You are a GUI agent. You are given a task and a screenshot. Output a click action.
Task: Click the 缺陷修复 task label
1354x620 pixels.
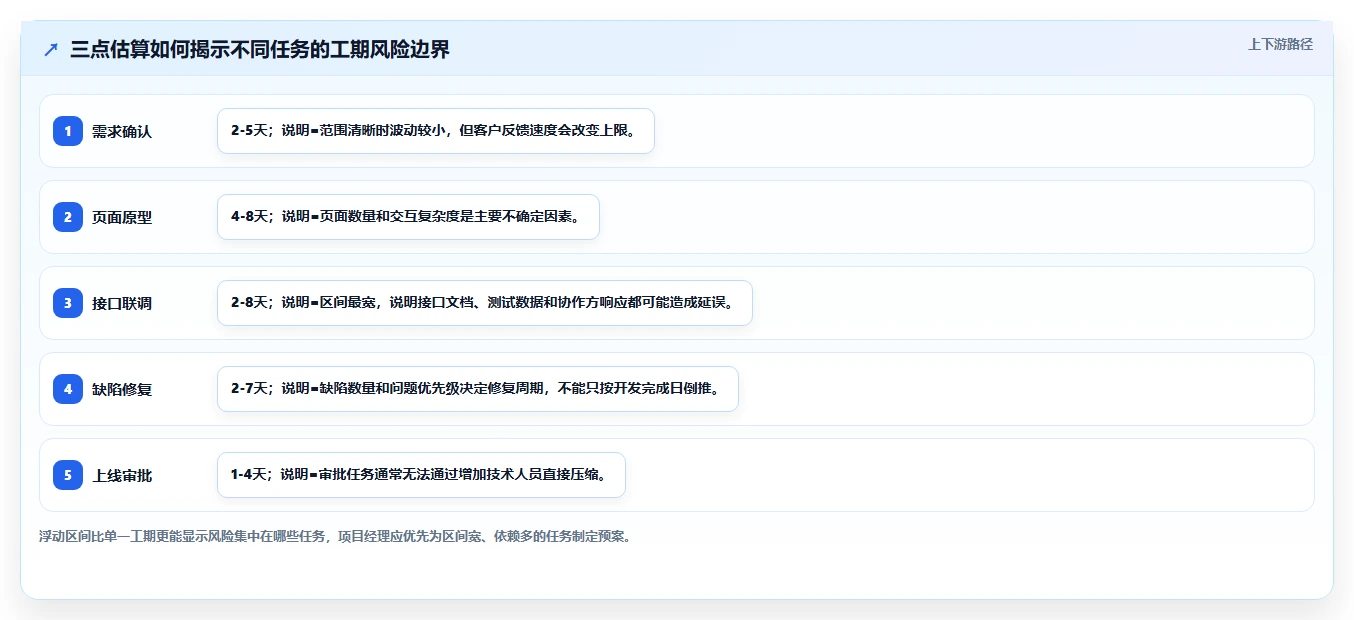tap(122, 389)
